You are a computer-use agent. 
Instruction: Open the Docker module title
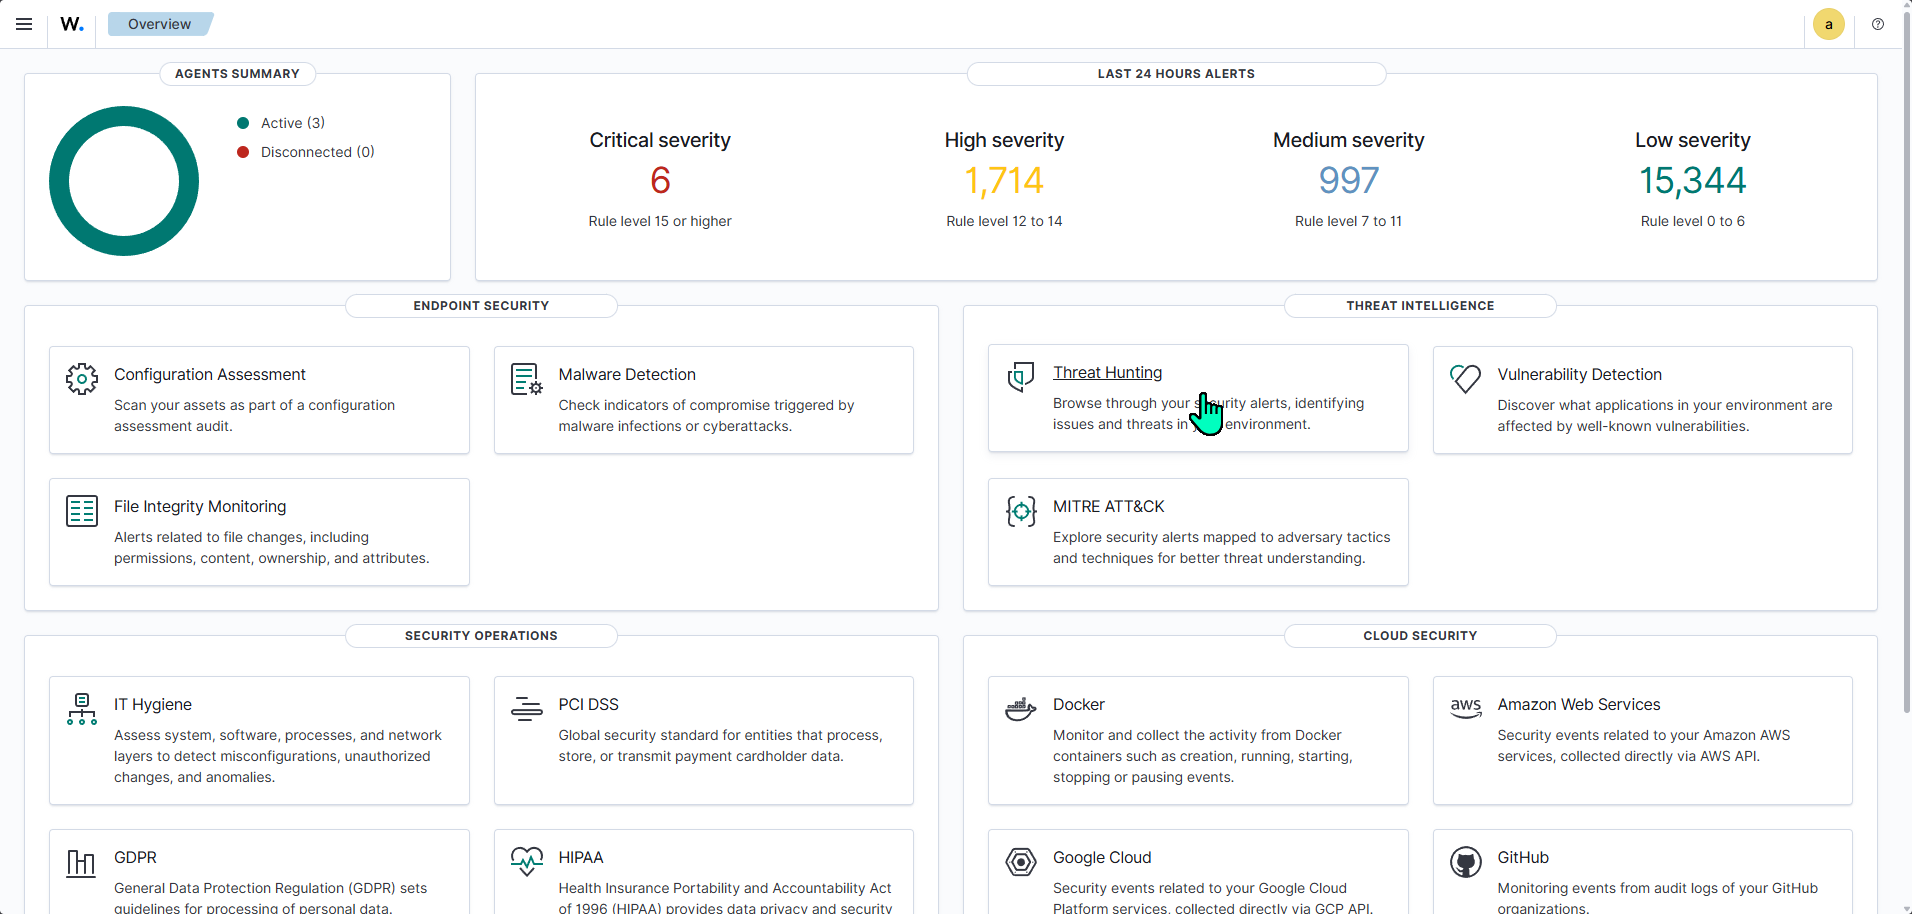click(1078, 704)
